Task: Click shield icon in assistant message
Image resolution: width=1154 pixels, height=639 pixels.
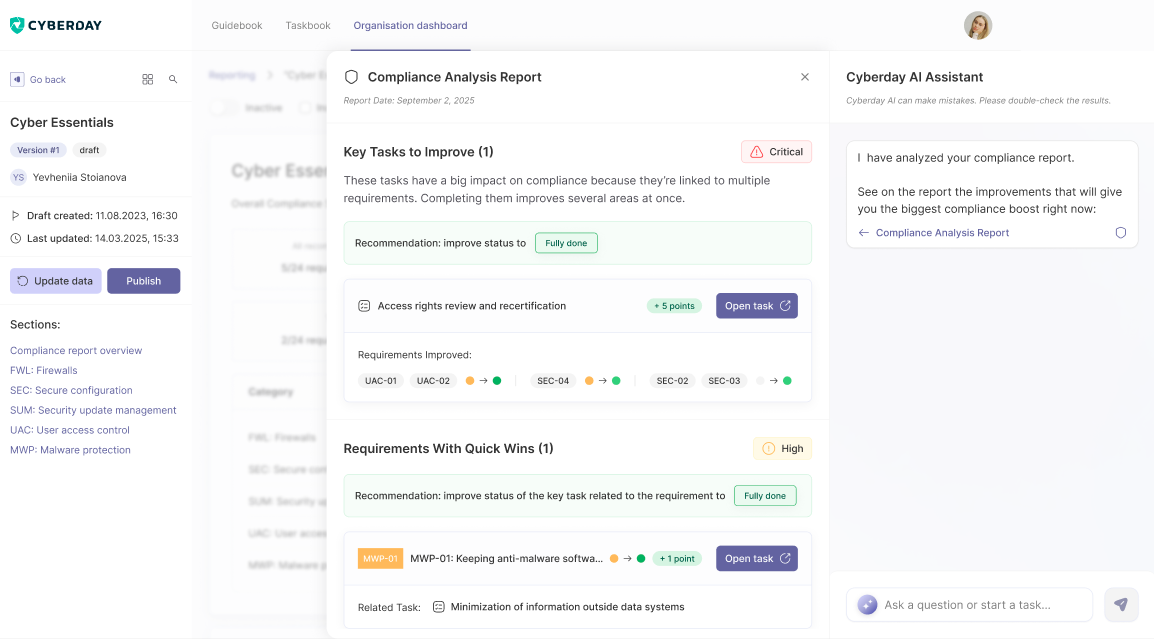Action: pyautogui.click(x=1120, y=233)
